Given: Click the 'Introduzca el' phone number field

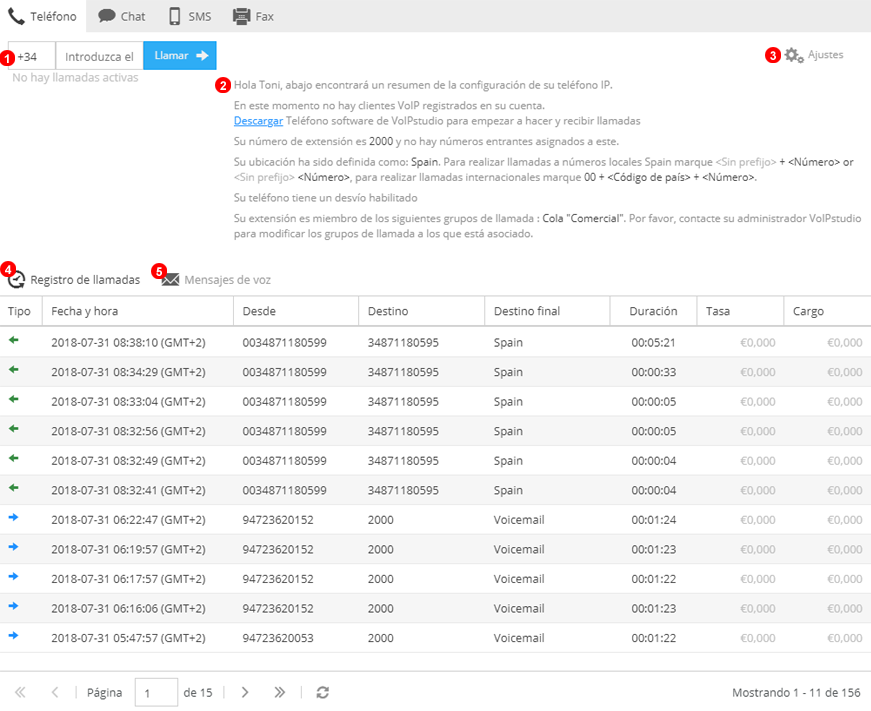Looking at the screenshot, I should 99,56.
